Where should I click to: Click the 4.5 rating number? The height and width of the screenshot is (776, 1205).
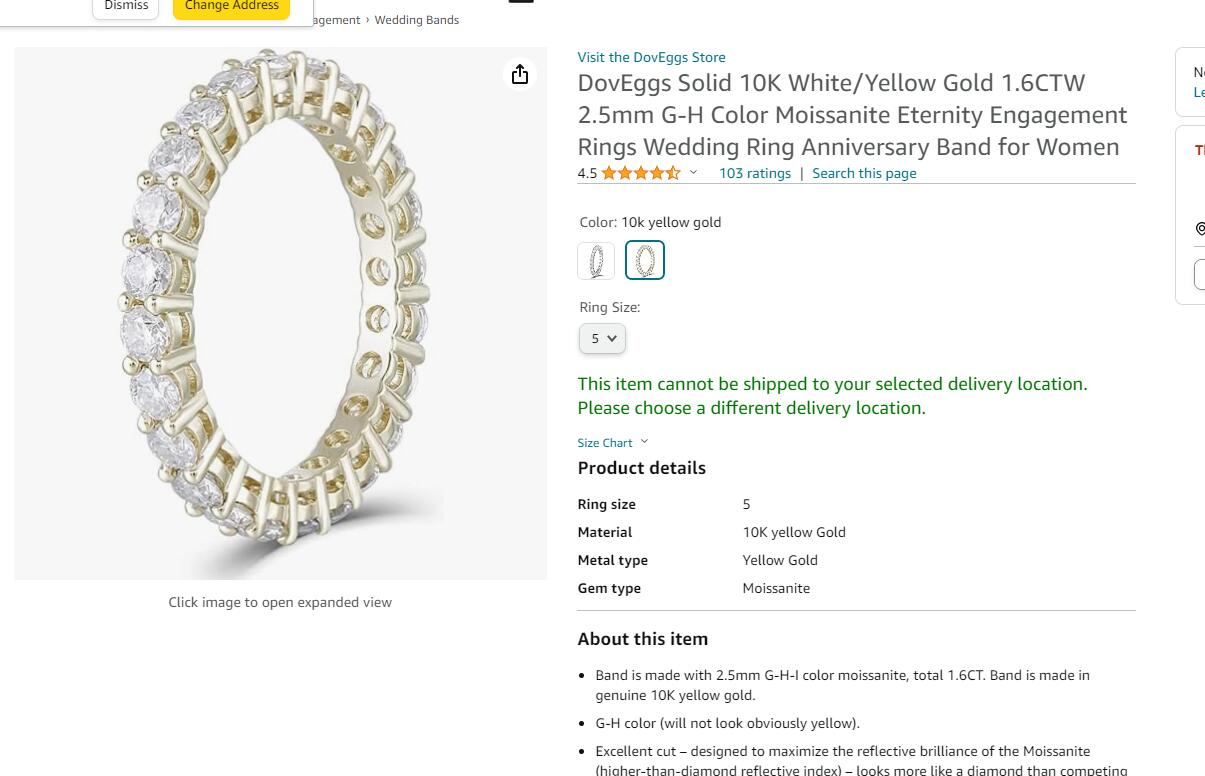tap(587, 173)
